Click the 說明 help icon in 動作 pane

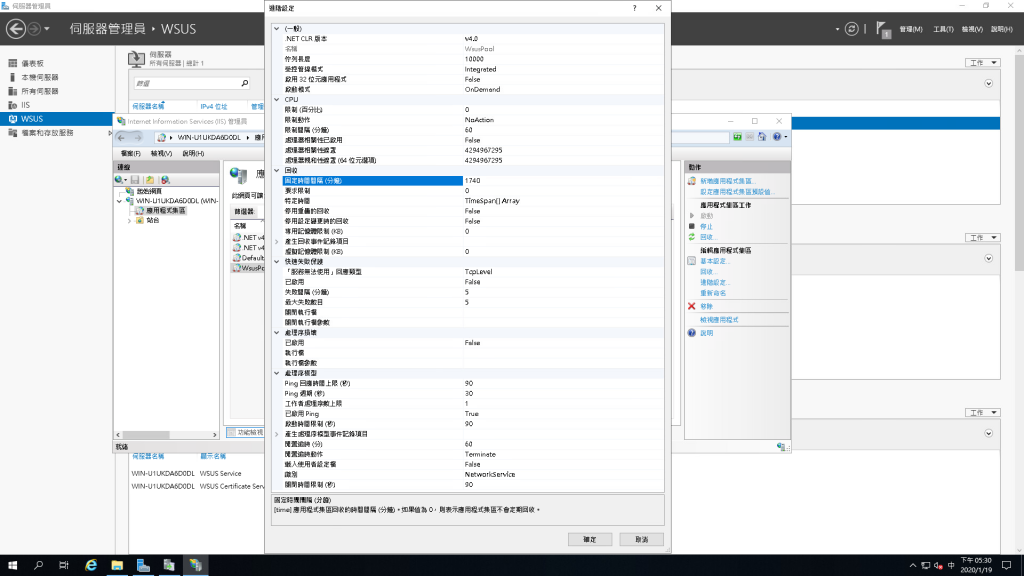pos(692,332)
